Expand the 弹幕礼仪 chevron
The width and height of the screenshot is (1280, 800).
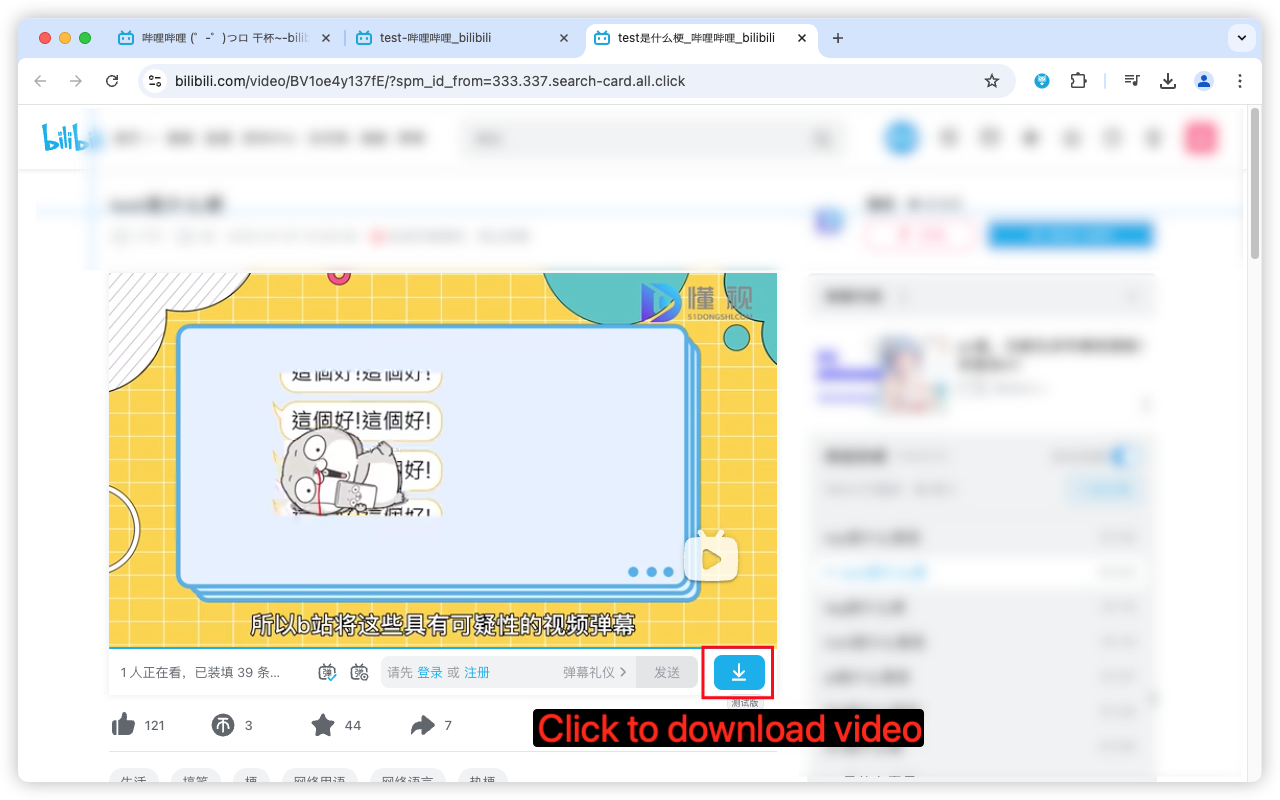pyautogui.click(x=624, y=672)
